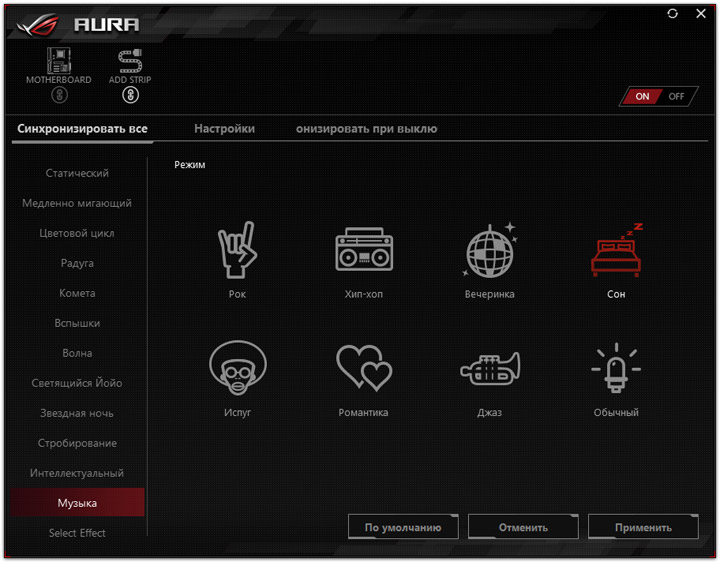
Task: Select the Рок music mode hand icon
Action: pyautogui.click(x=237, y=250)
